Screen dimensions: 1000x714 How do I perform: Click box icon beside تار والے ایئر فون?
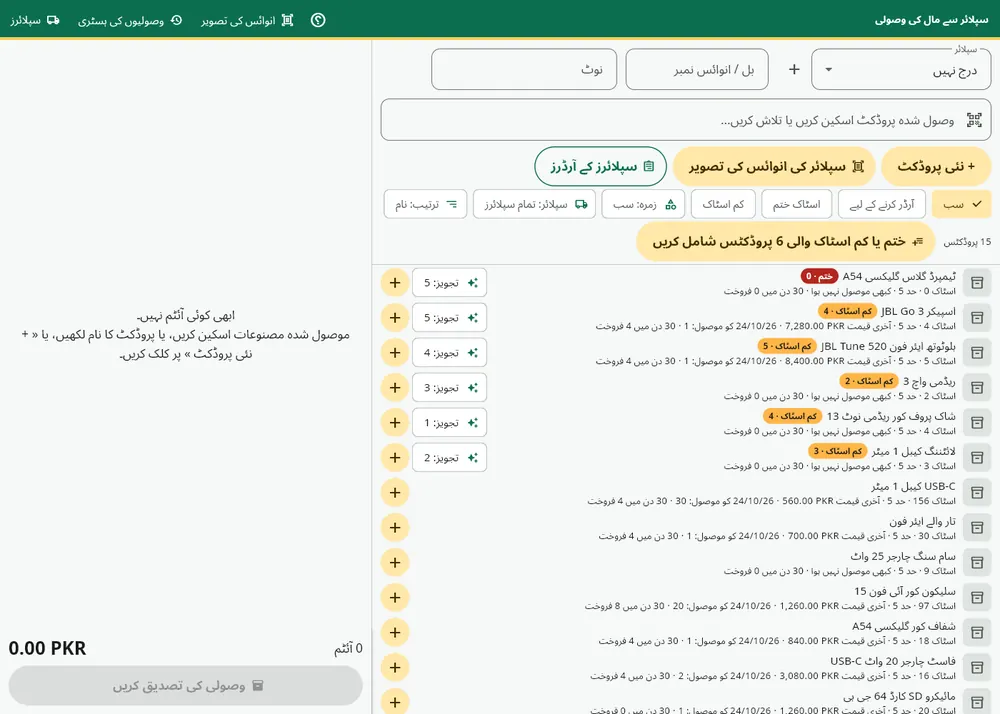[x=977, y=528]
